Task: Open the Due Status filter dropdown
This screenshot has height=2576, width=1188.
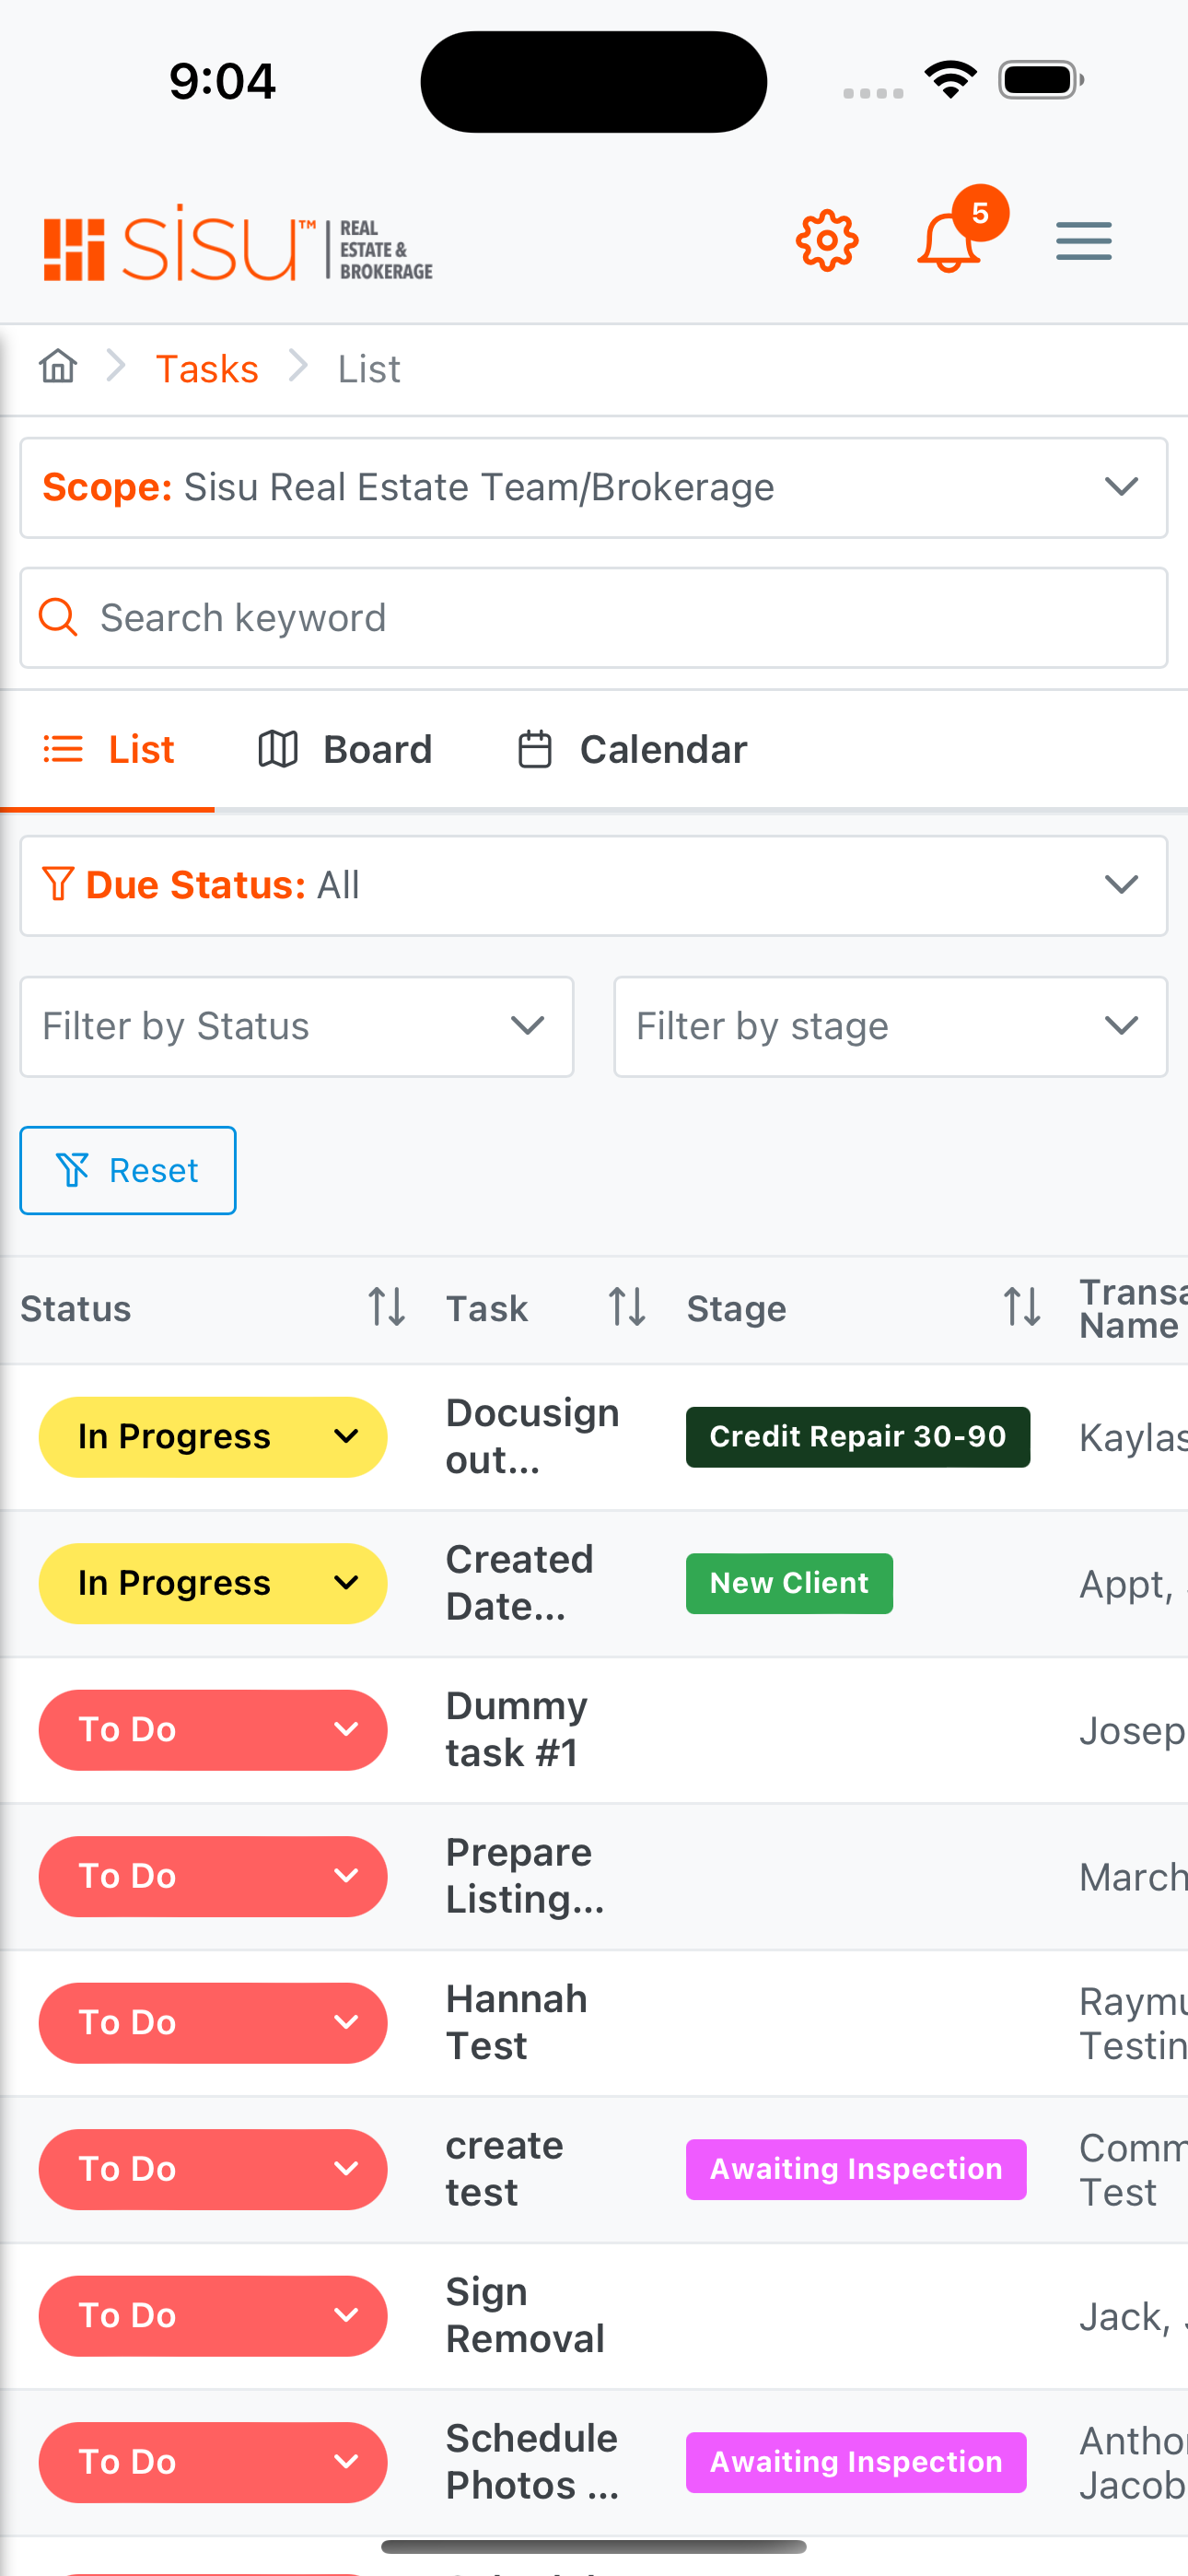Action: 594,885
